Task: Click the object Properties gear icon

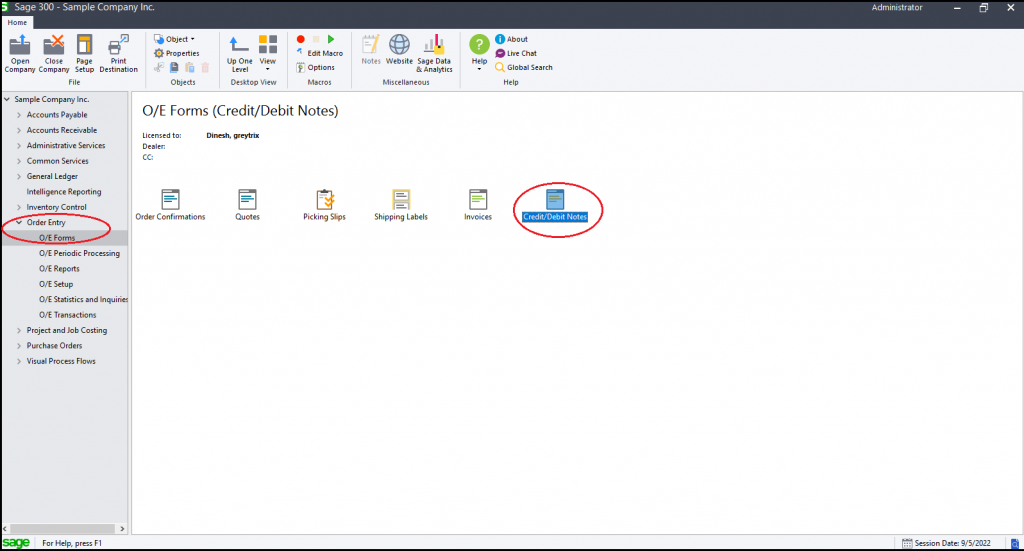Action: (159, 54)
